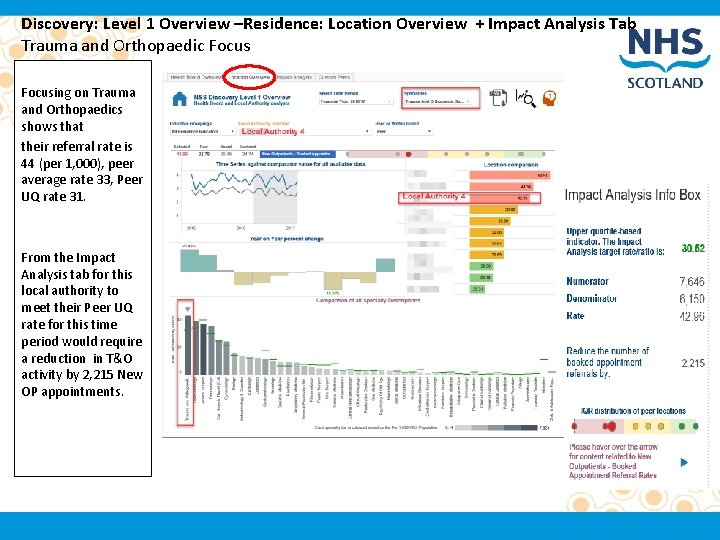Click the document export icon
The height and width of the screenshot is (540, 720).
(498, 98)
